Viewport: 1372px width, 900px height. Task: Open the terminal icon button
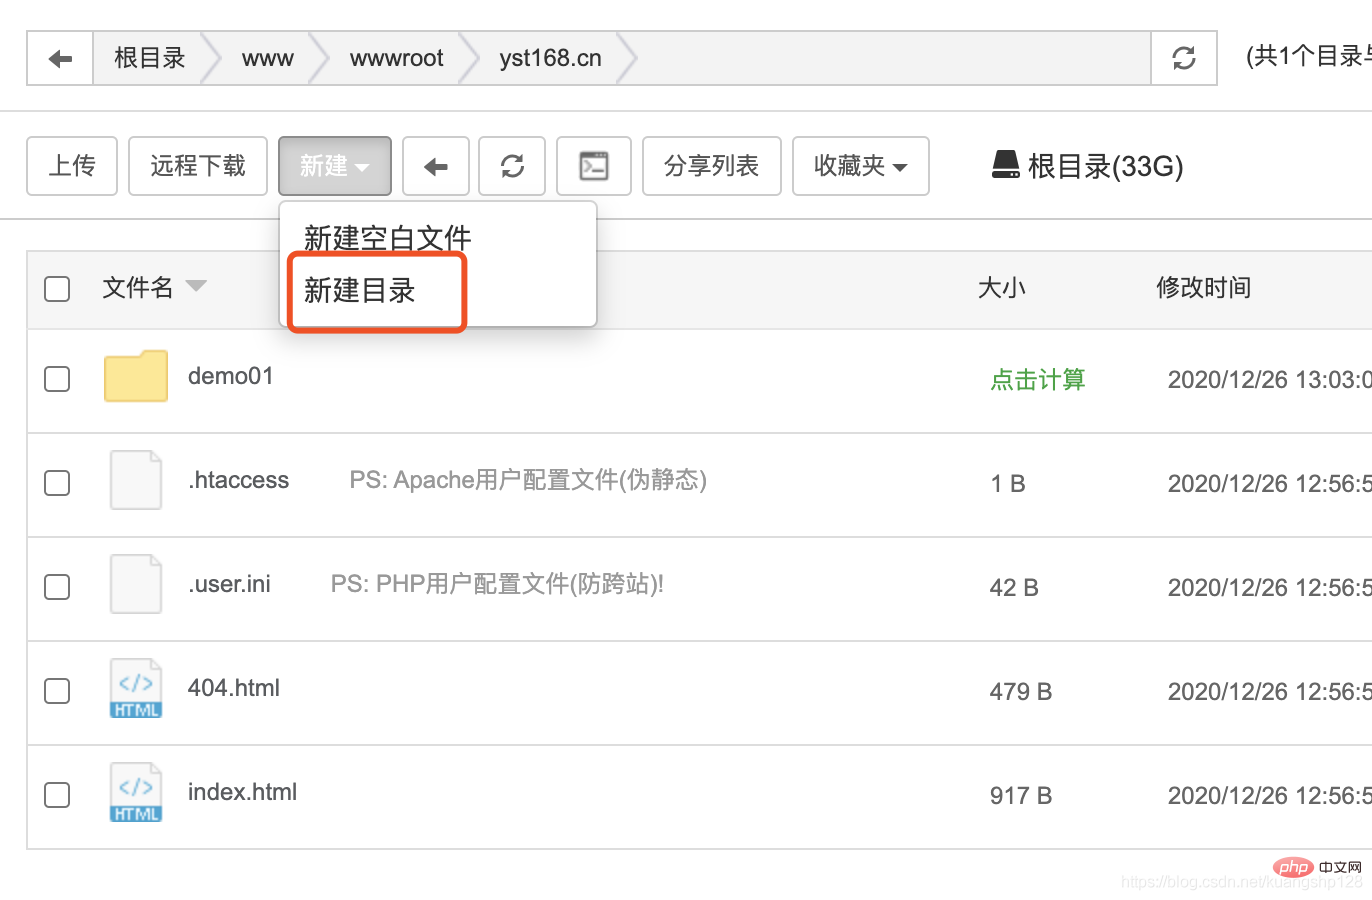pos(594,166)
